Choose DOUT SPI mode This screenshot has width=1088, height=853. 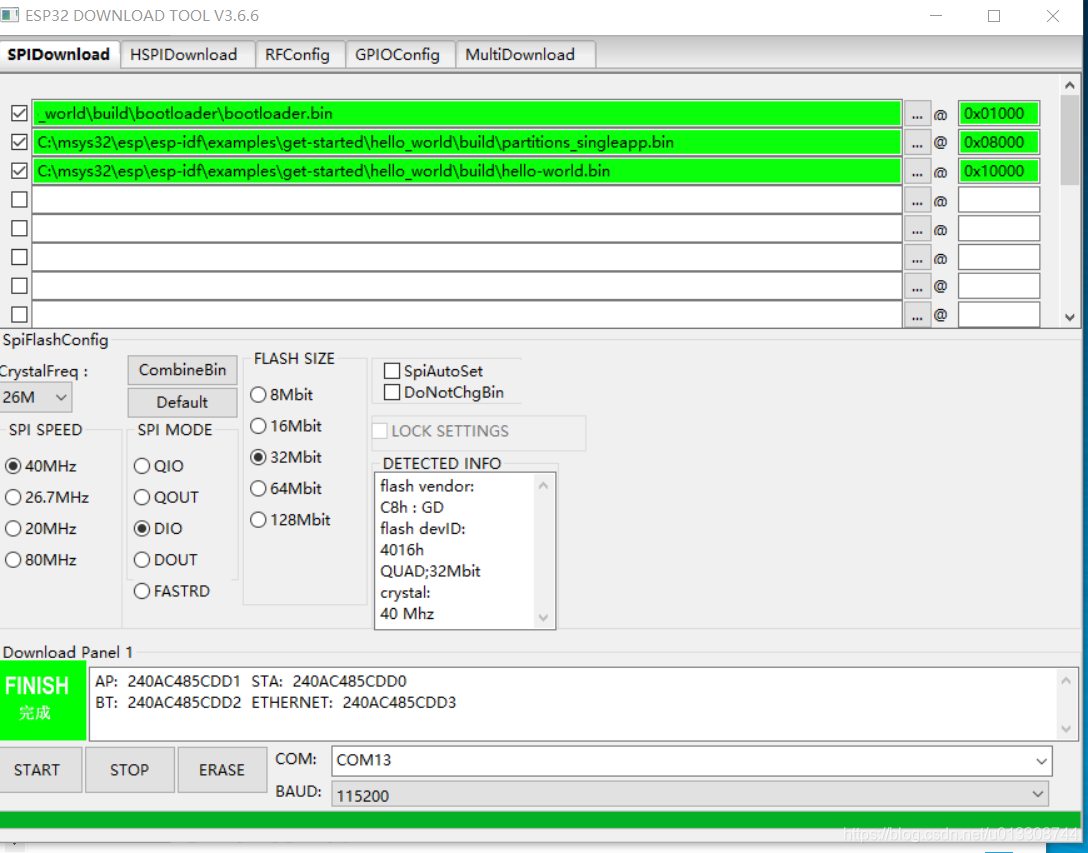(x=166, y=559)
